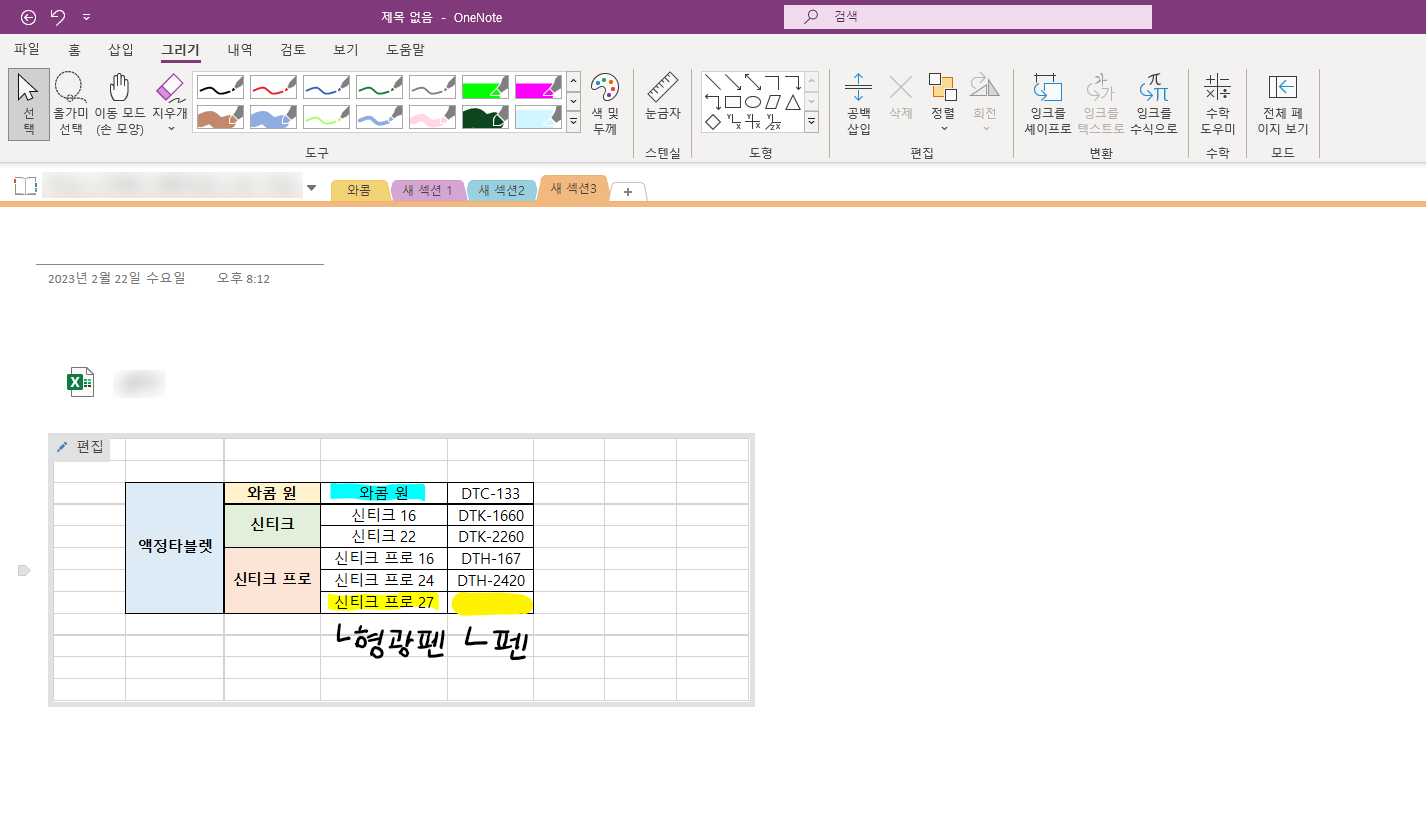Open 색 및 두께 color palette
The width and height of the screenshot is (1426, 835).
pyautogui.click(x=605, y=104)
